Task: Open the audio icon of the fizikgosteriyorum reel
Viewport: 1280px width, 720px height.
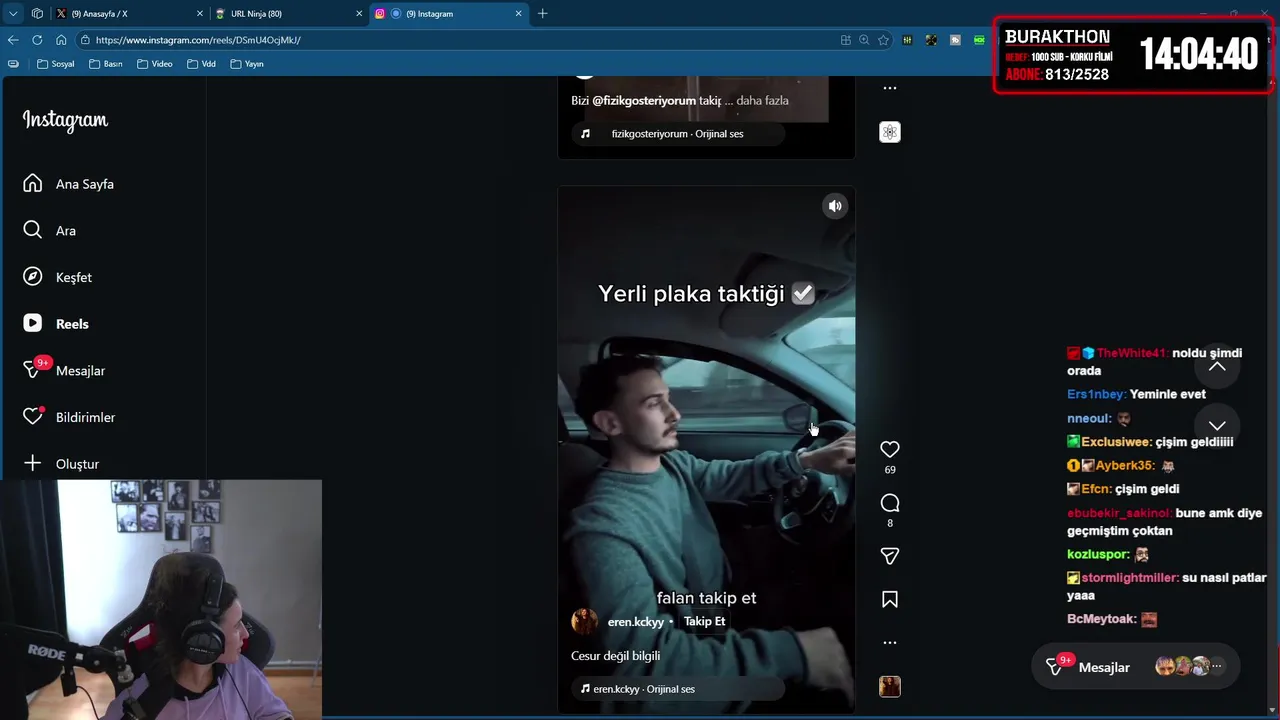Action: click(x=889, y=132)
